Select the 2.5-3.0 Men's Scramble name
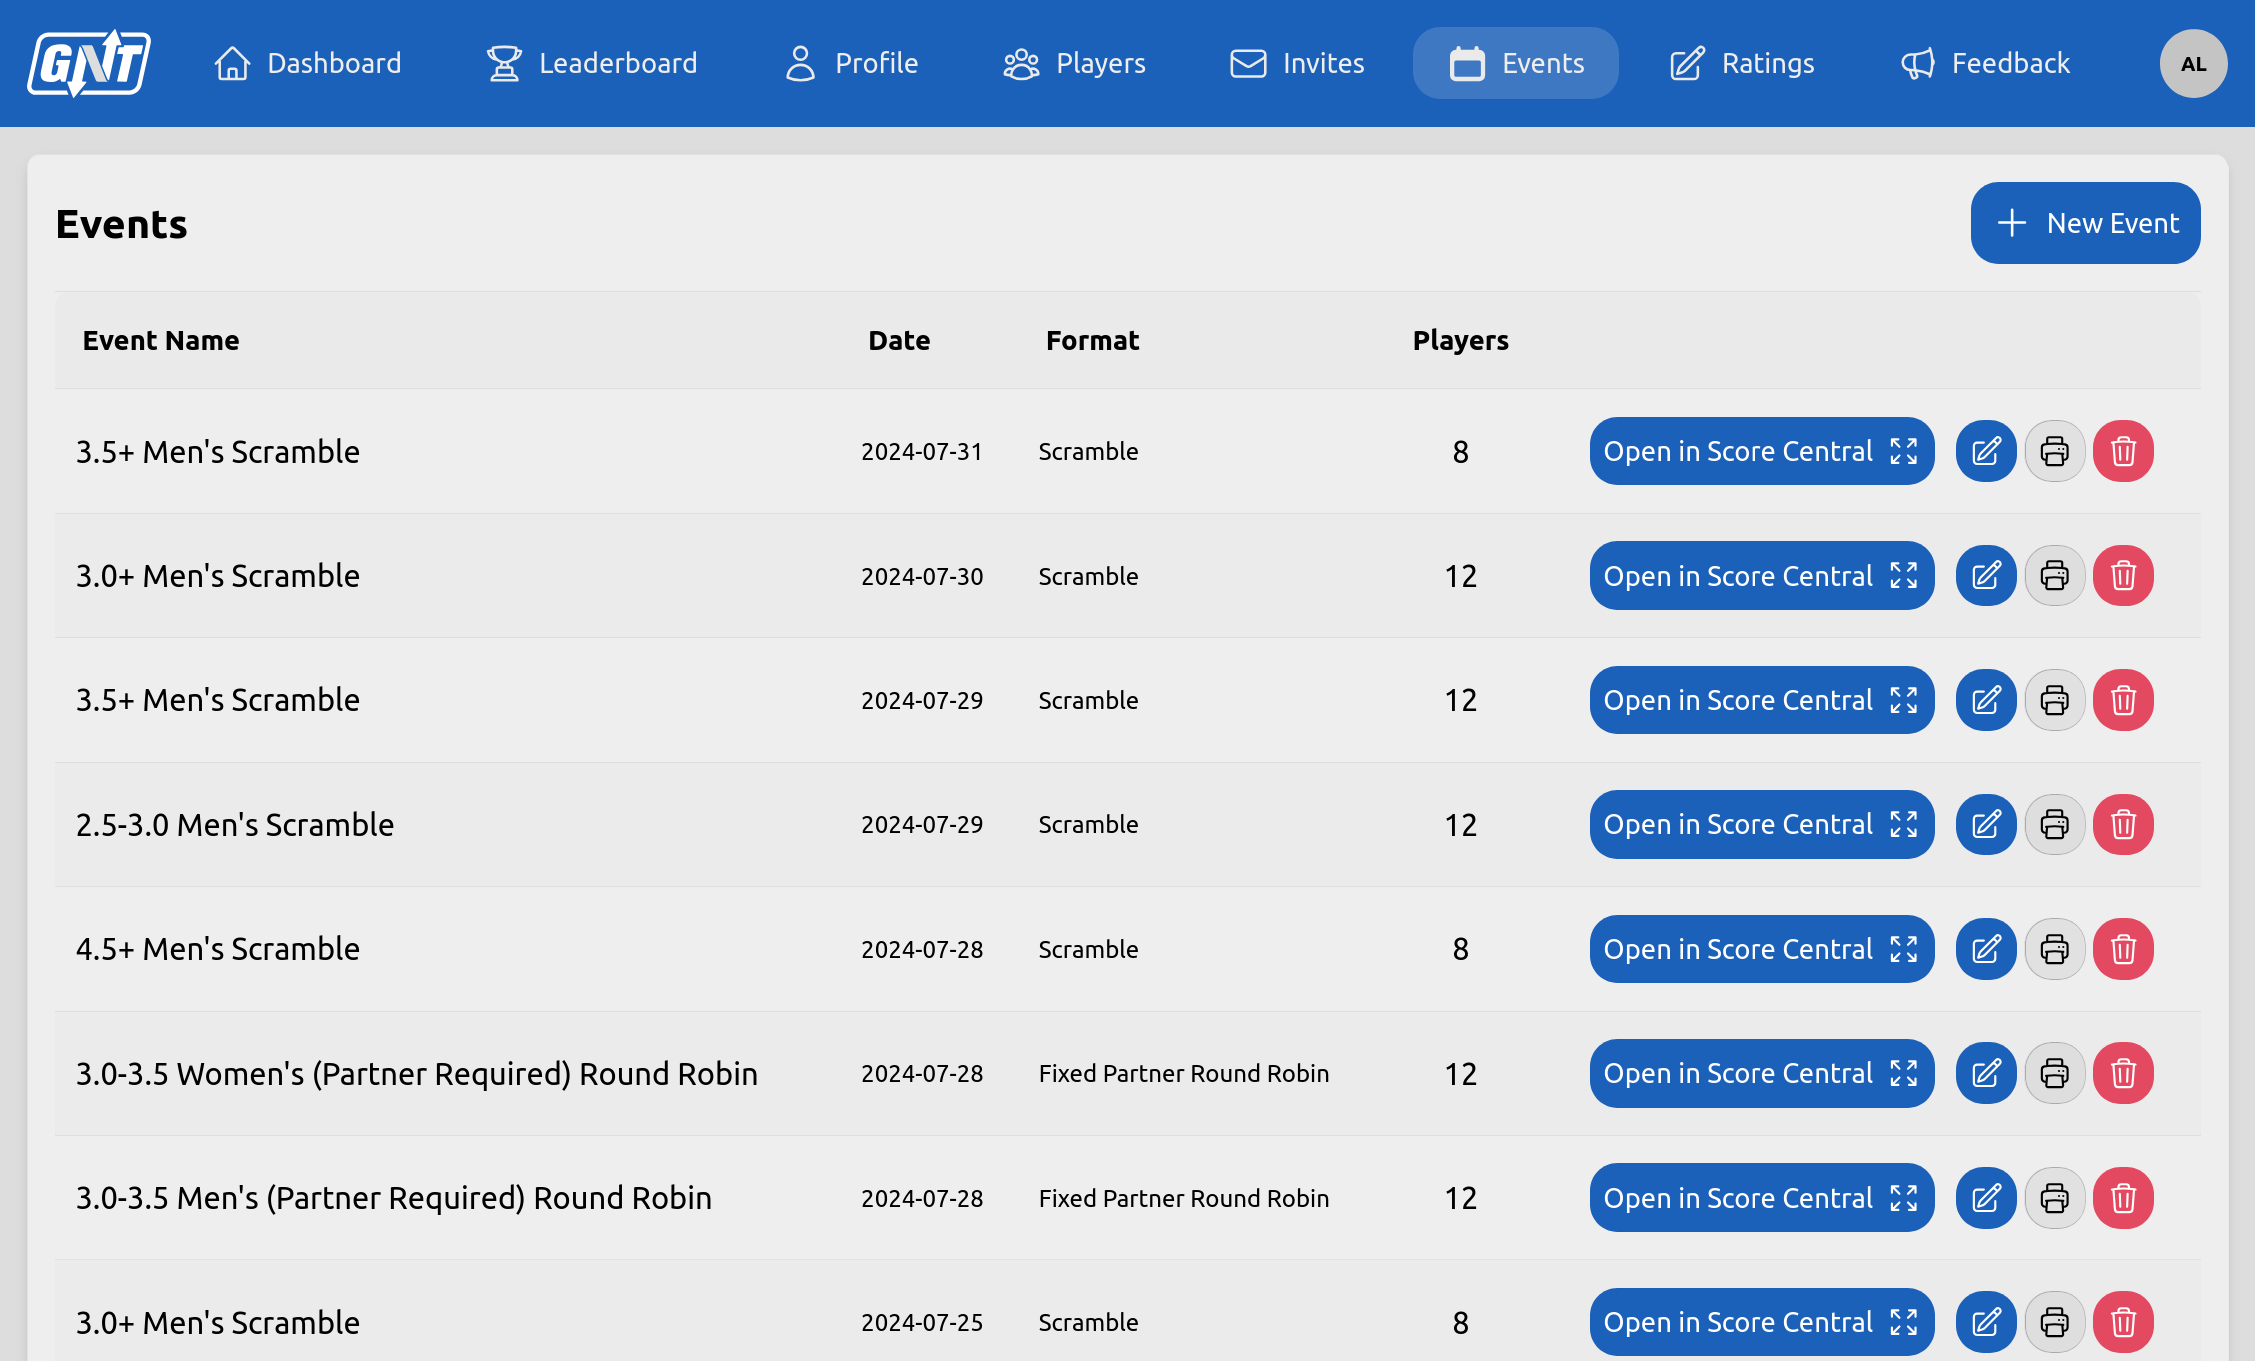The width and height of the screenshot is (2256, 1361). pos(235,825)
